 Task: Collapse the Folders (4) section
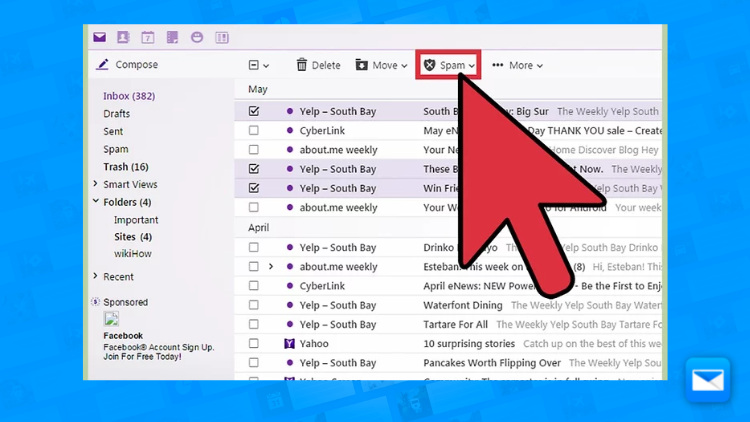pos(95,201)
